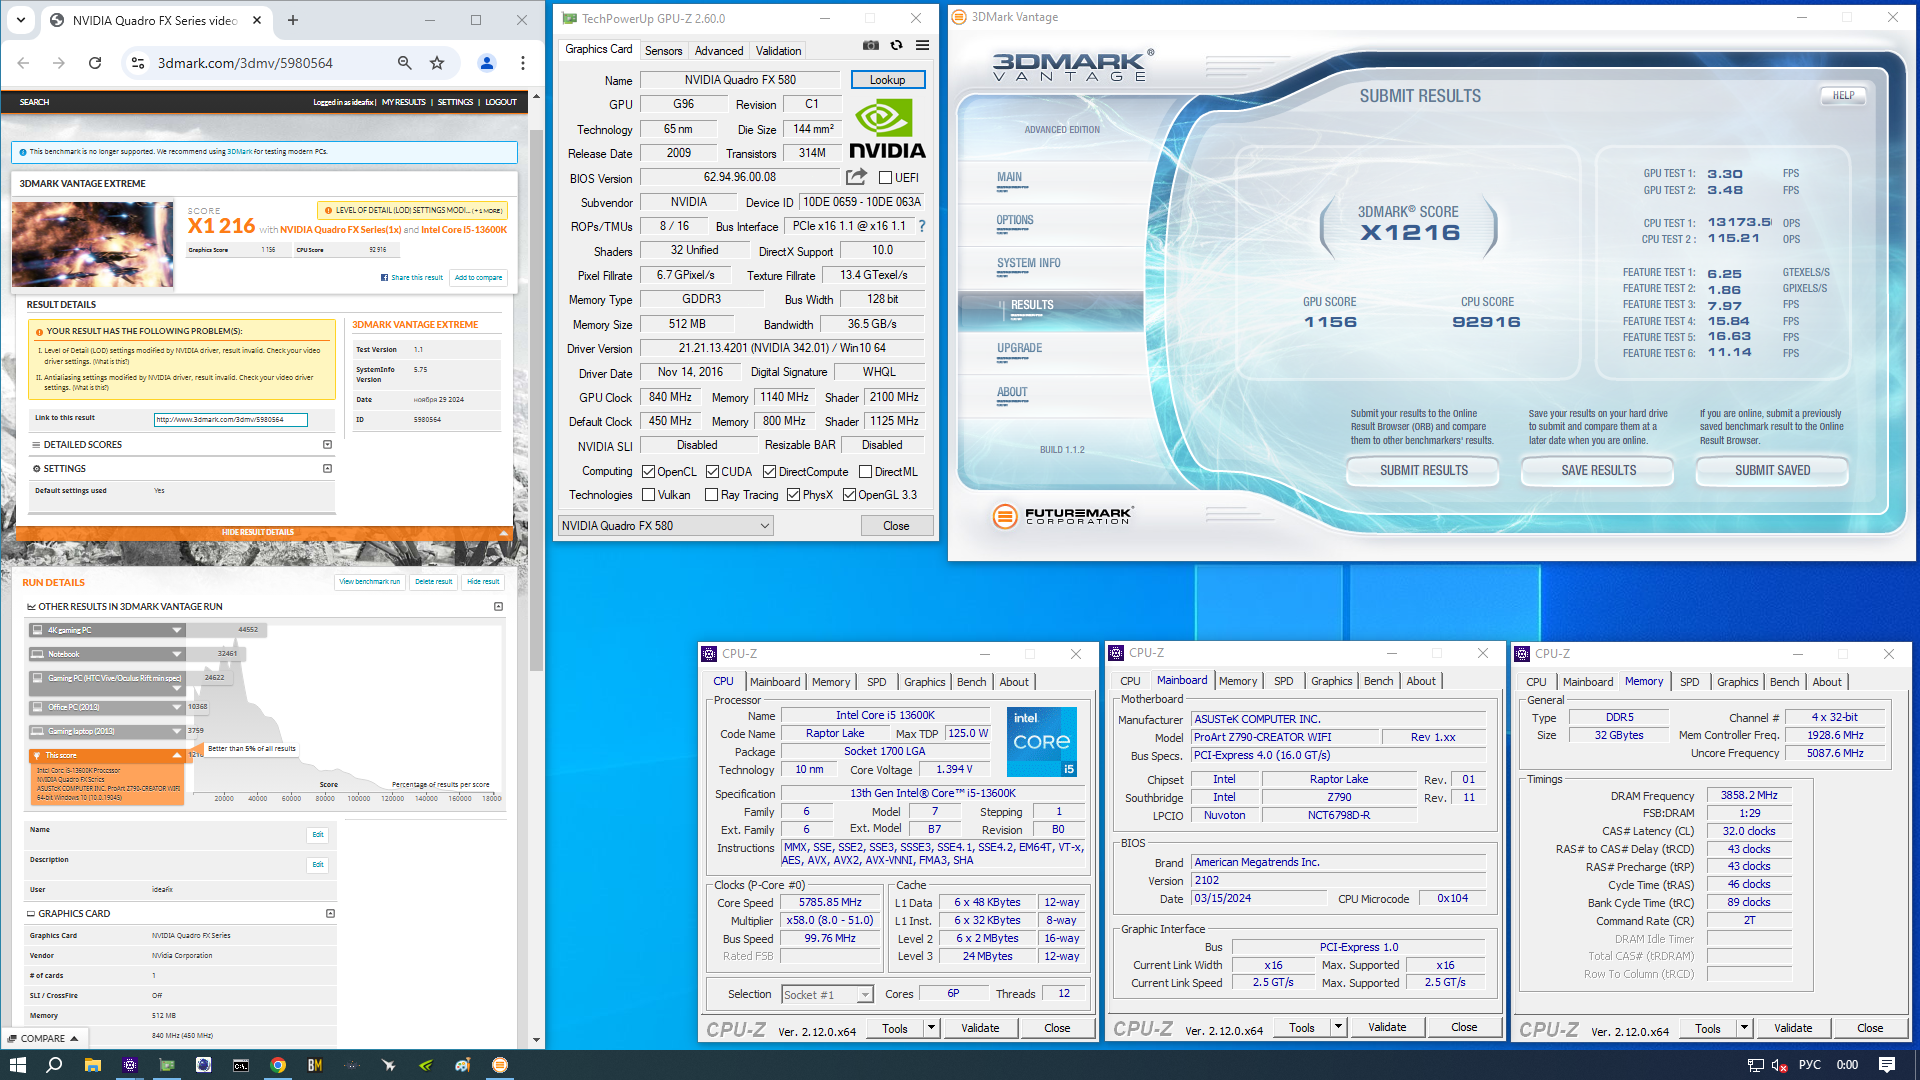Open the notification center icon

pyautogui.click(x=1887, y=1065)
